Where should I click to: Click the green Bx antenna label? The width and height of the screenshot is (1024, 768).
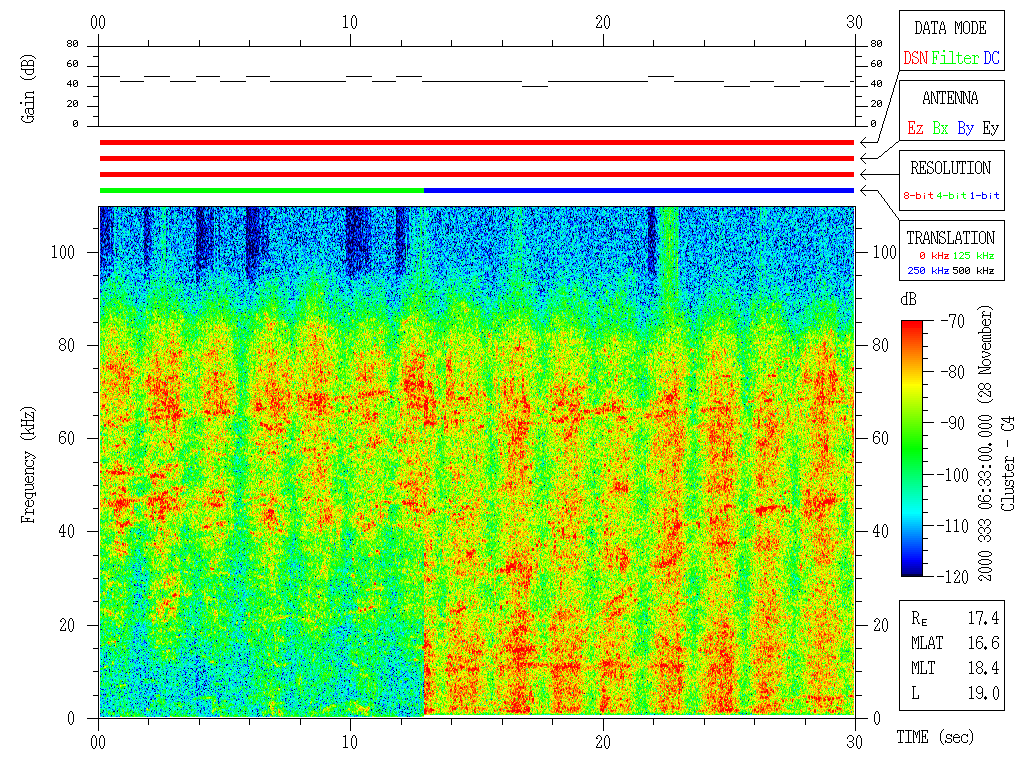940,129
